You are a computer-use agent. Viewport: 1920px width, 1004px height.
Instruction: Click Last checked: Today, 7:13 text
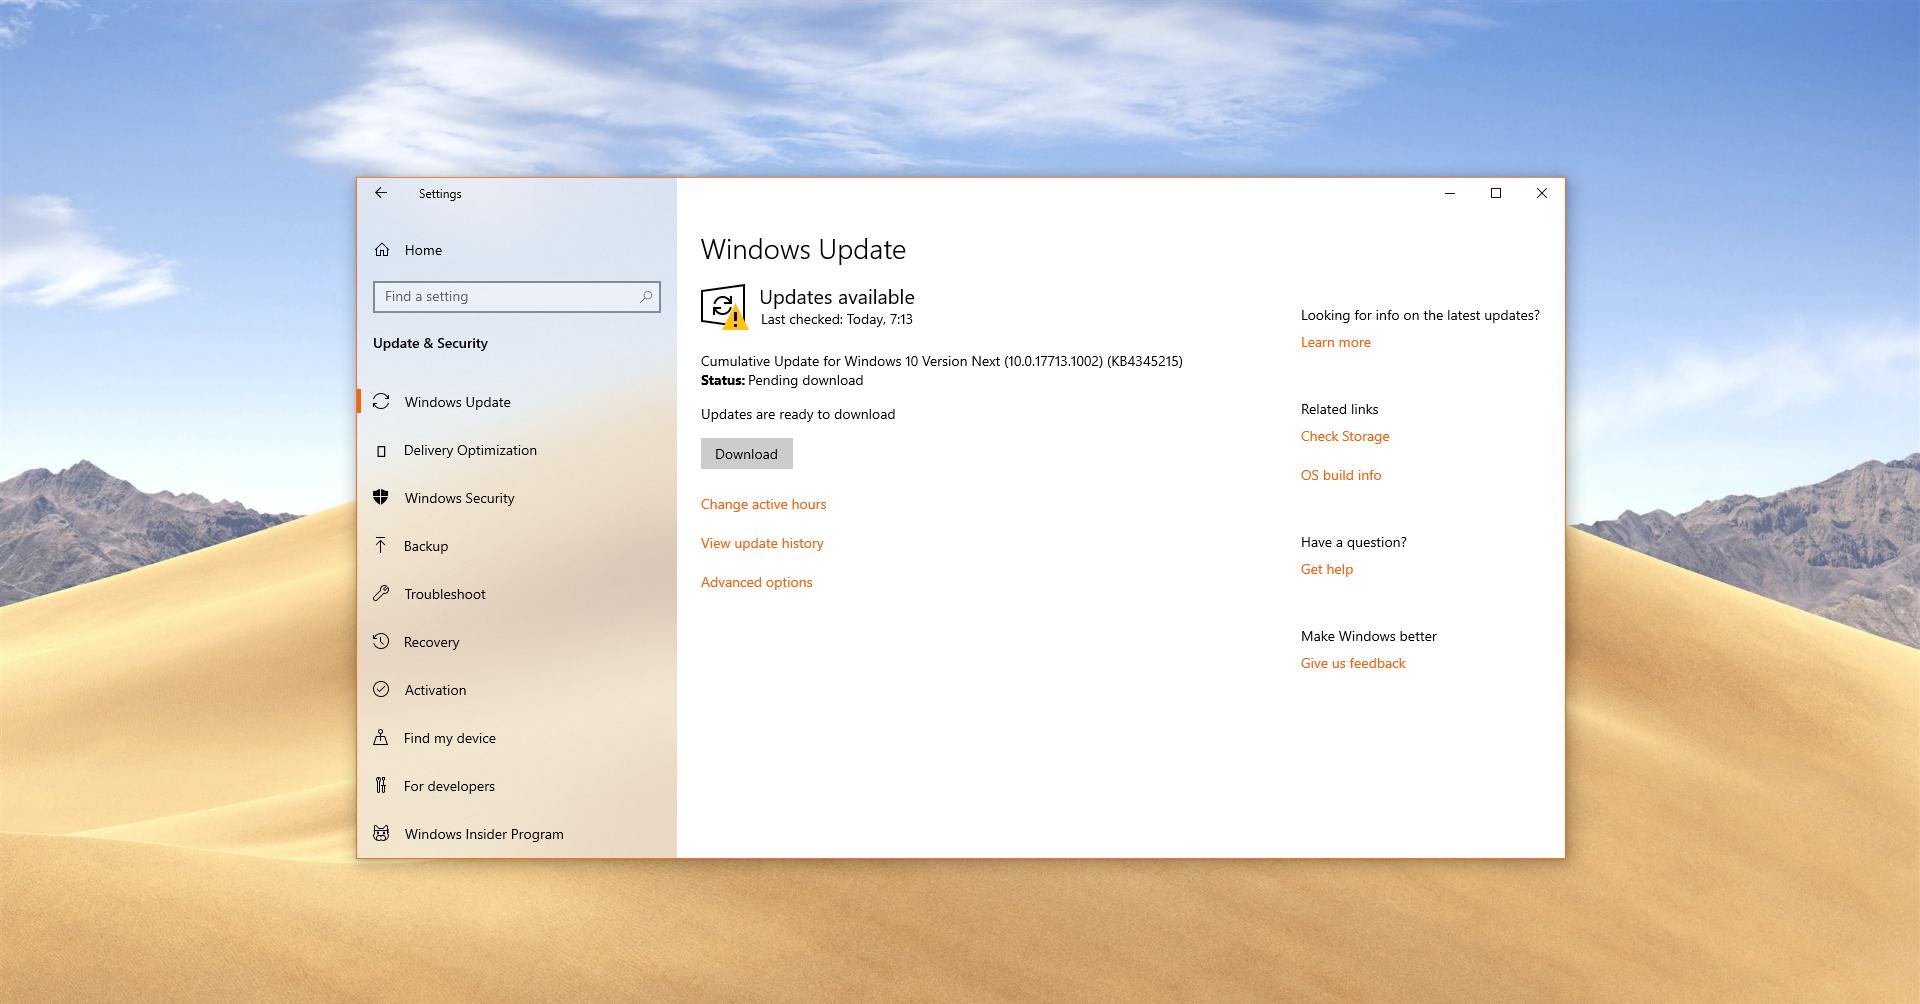(836, 319)
